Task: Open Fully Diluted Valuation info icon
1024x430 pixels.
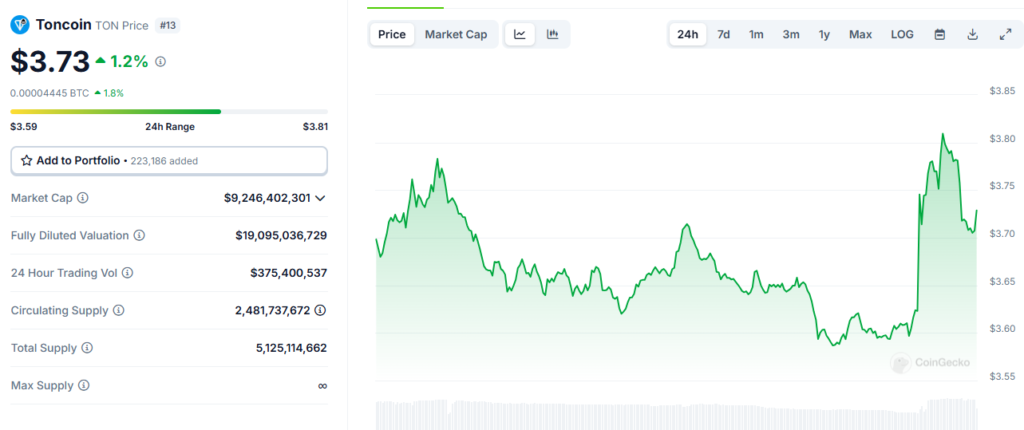Action: pos(140,235)
